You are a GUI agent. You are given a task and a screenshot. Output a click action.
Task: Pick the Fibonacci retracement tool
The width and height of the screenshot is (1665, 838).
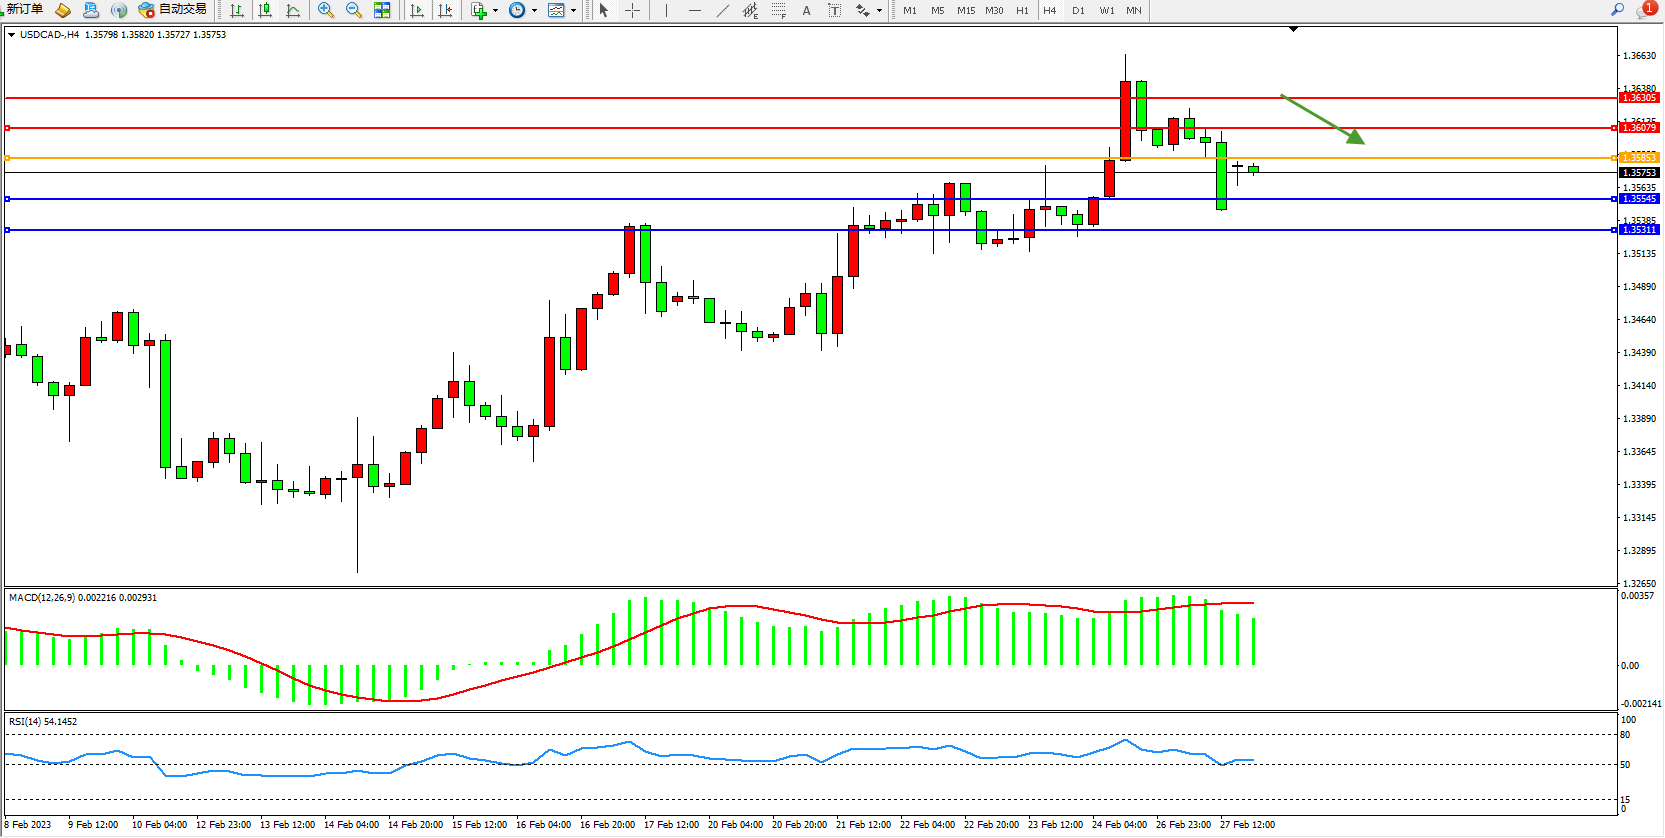pos(779,10)
